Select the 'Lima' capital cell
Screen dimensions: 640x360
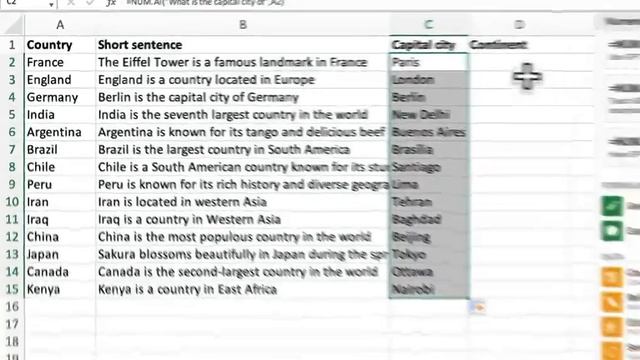429,184
